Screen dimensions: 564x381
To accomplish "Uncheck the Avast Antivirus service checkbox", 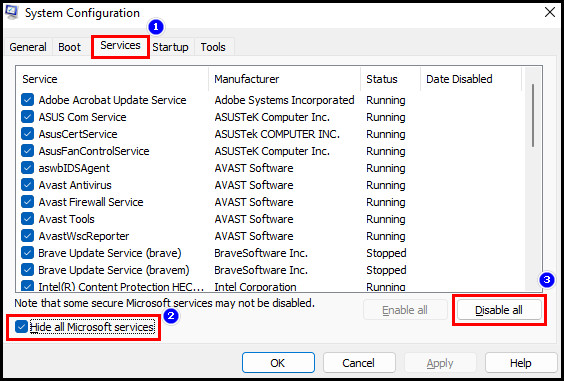I will coord(27,185).
